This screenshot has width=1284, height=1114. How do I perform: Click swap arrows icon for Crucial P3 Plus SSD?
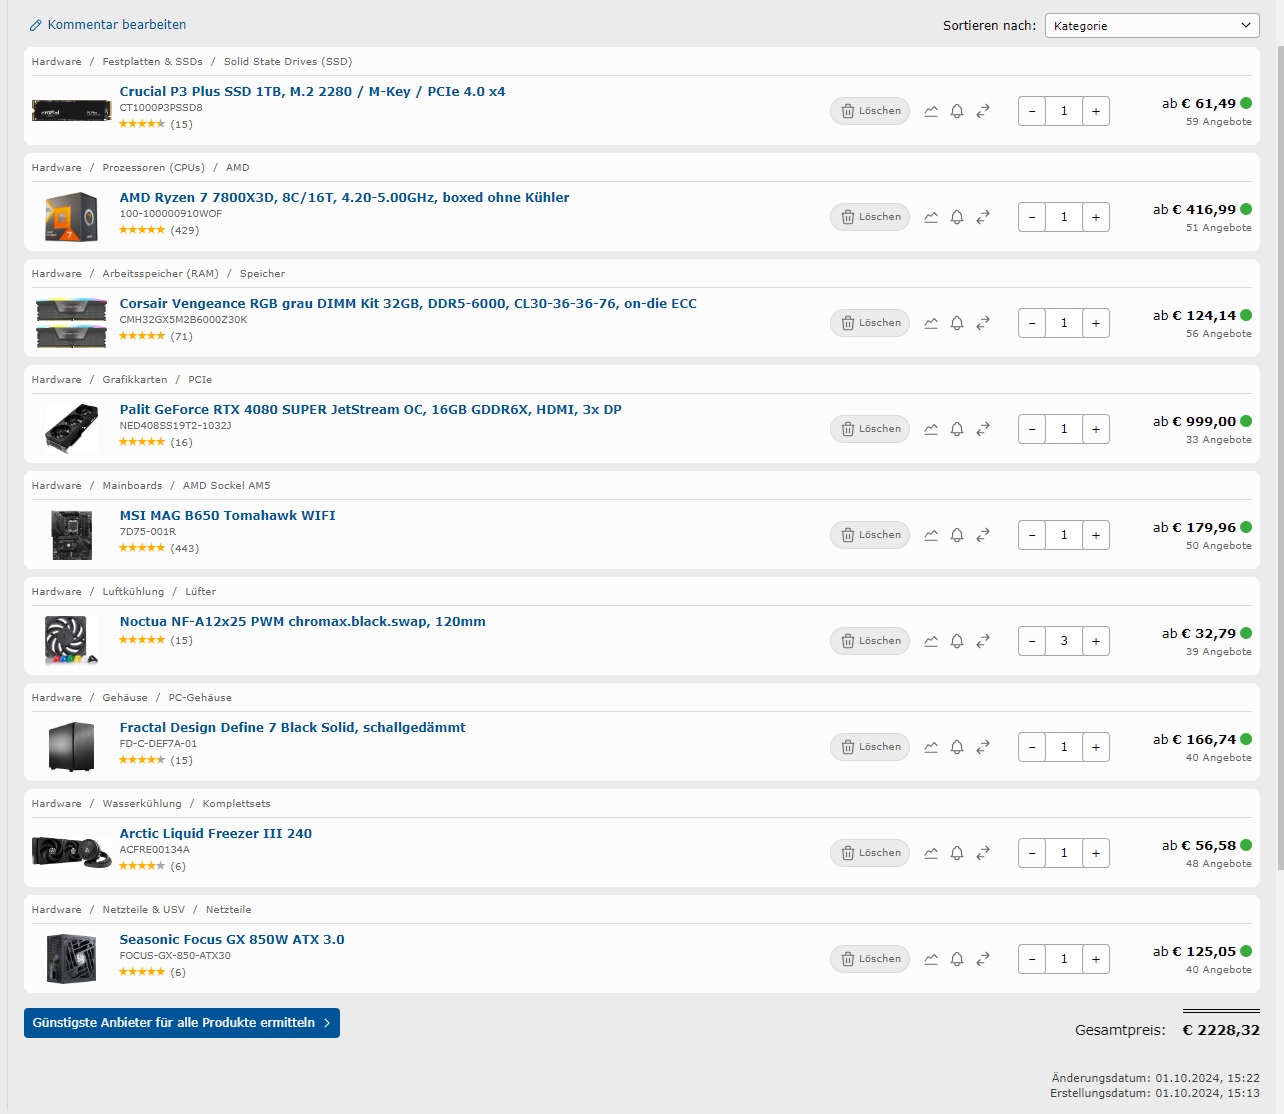983,111
